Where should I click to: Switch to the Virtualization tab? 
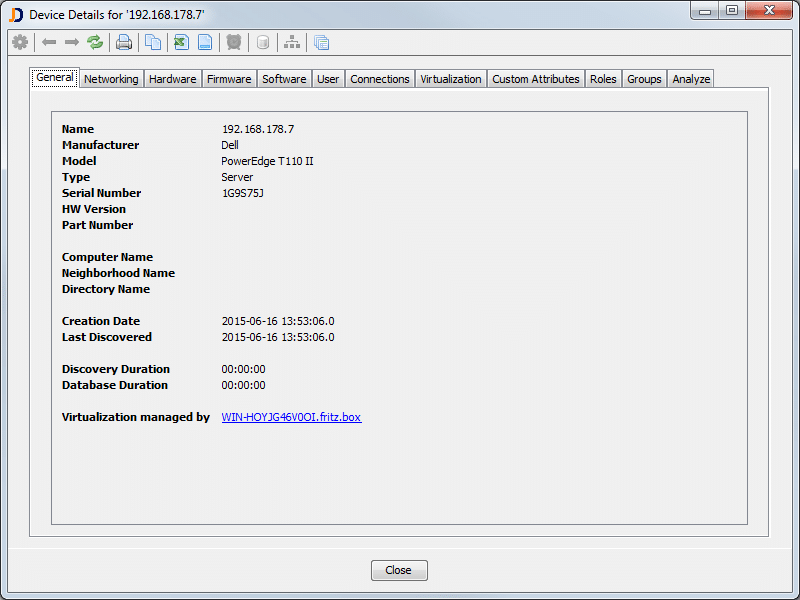[450, 78]
